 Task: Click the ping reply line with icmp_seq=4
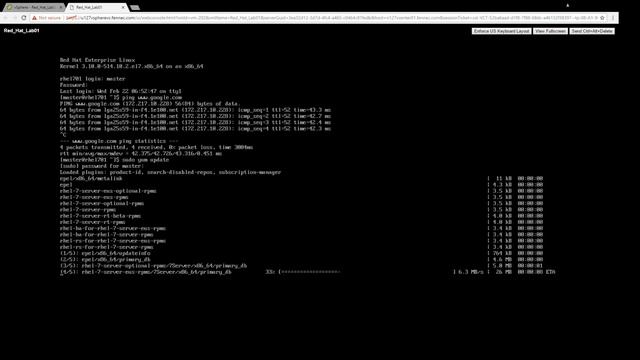coord(195,129)
